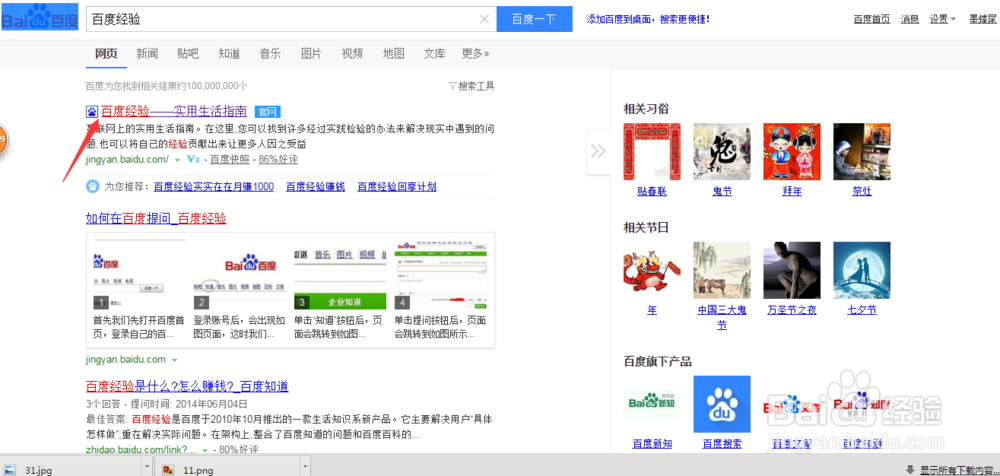Expand dropdown arrow after zhidao.baidu.com link
The image size is (1000, 476).
click(205, 450)
